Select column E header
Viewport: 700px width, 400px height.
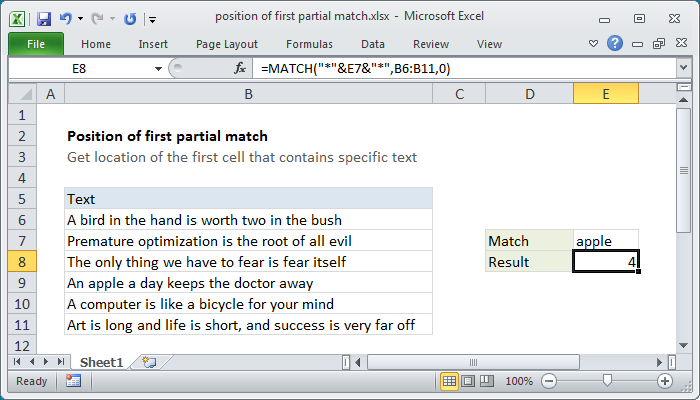[606, 94]
